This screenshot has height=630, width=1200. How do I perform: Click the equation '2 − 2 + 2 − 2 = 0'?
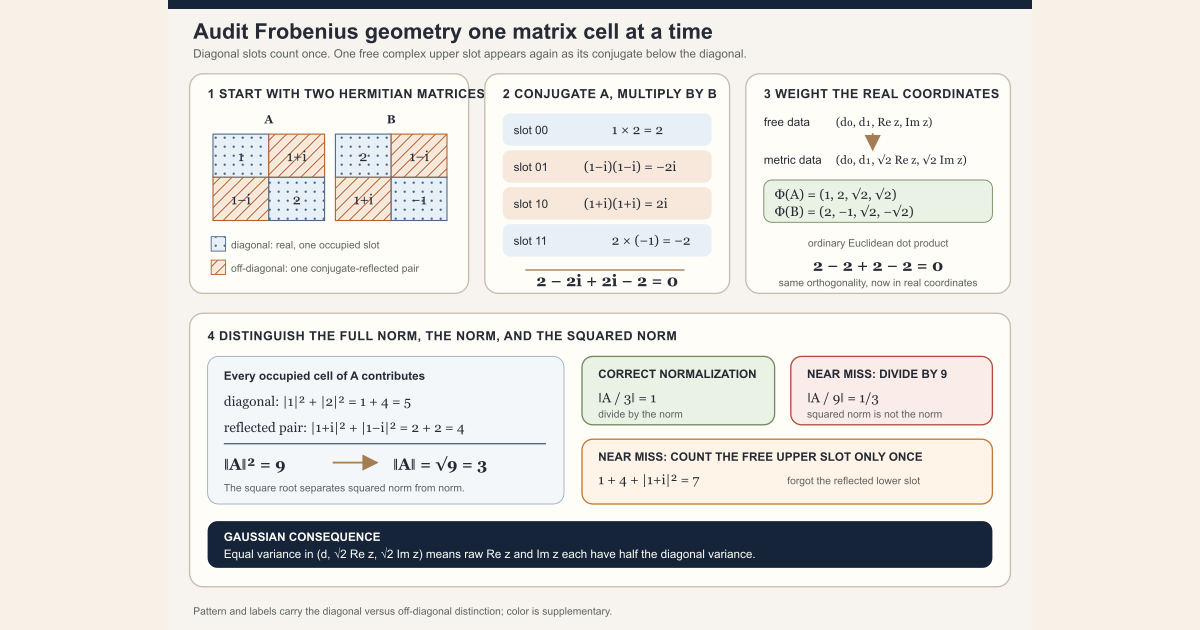point(878,266)
